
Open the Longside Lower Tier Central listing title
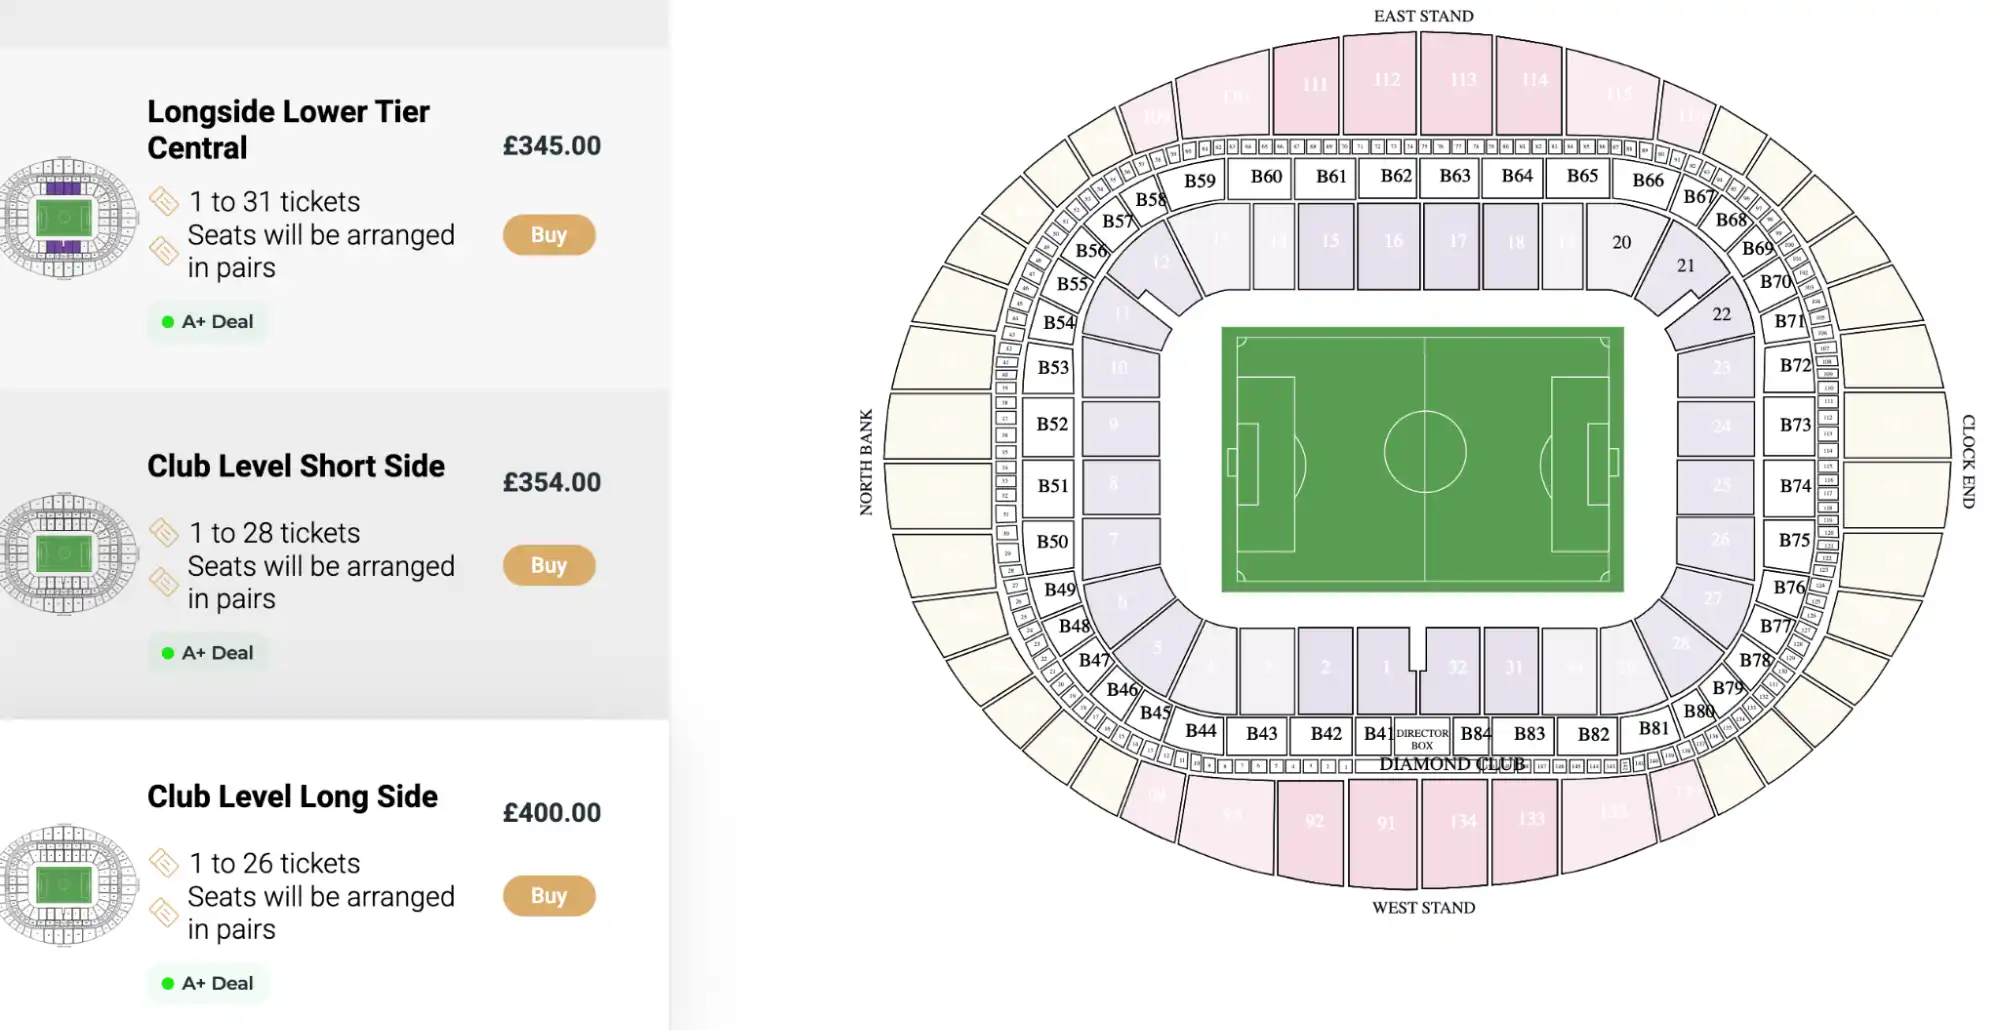tap(288, 129)
